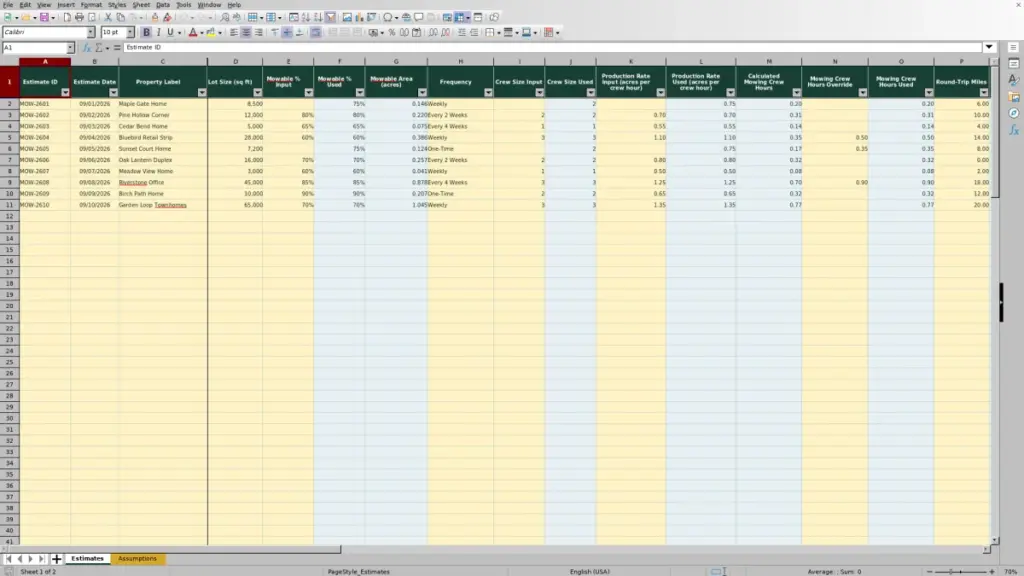
Task: Open the Sheet menu
Action: coord(141,5)
